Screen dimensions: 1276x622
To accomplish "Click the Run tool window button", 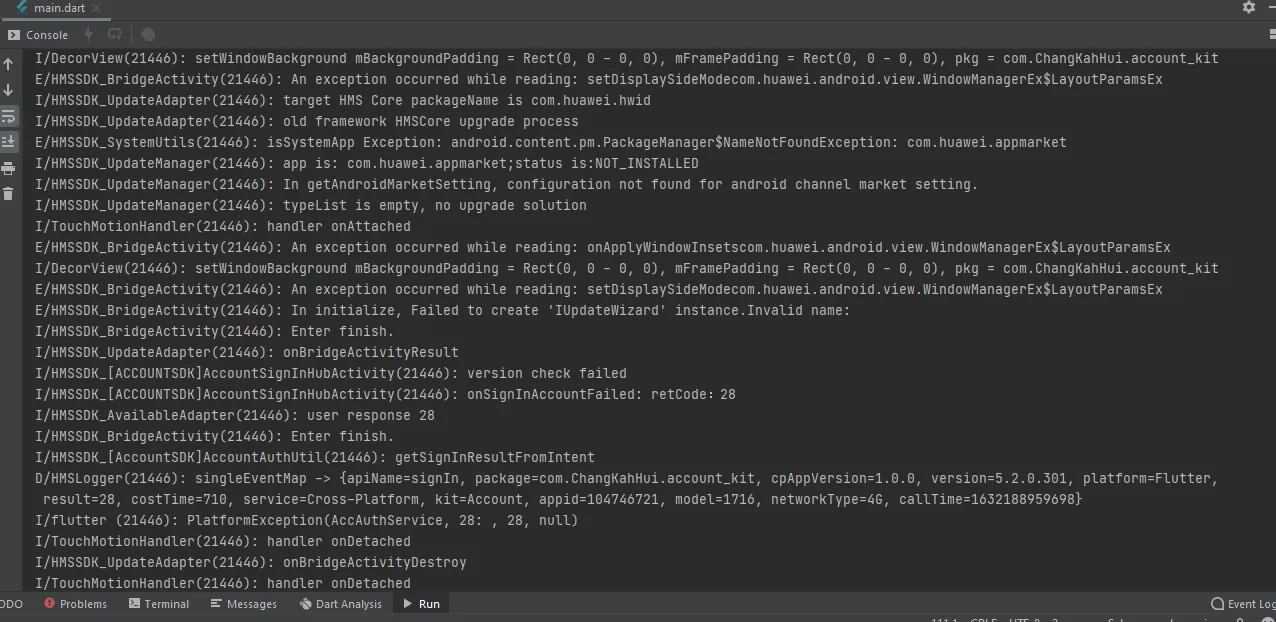I will (x=421, y=604).
